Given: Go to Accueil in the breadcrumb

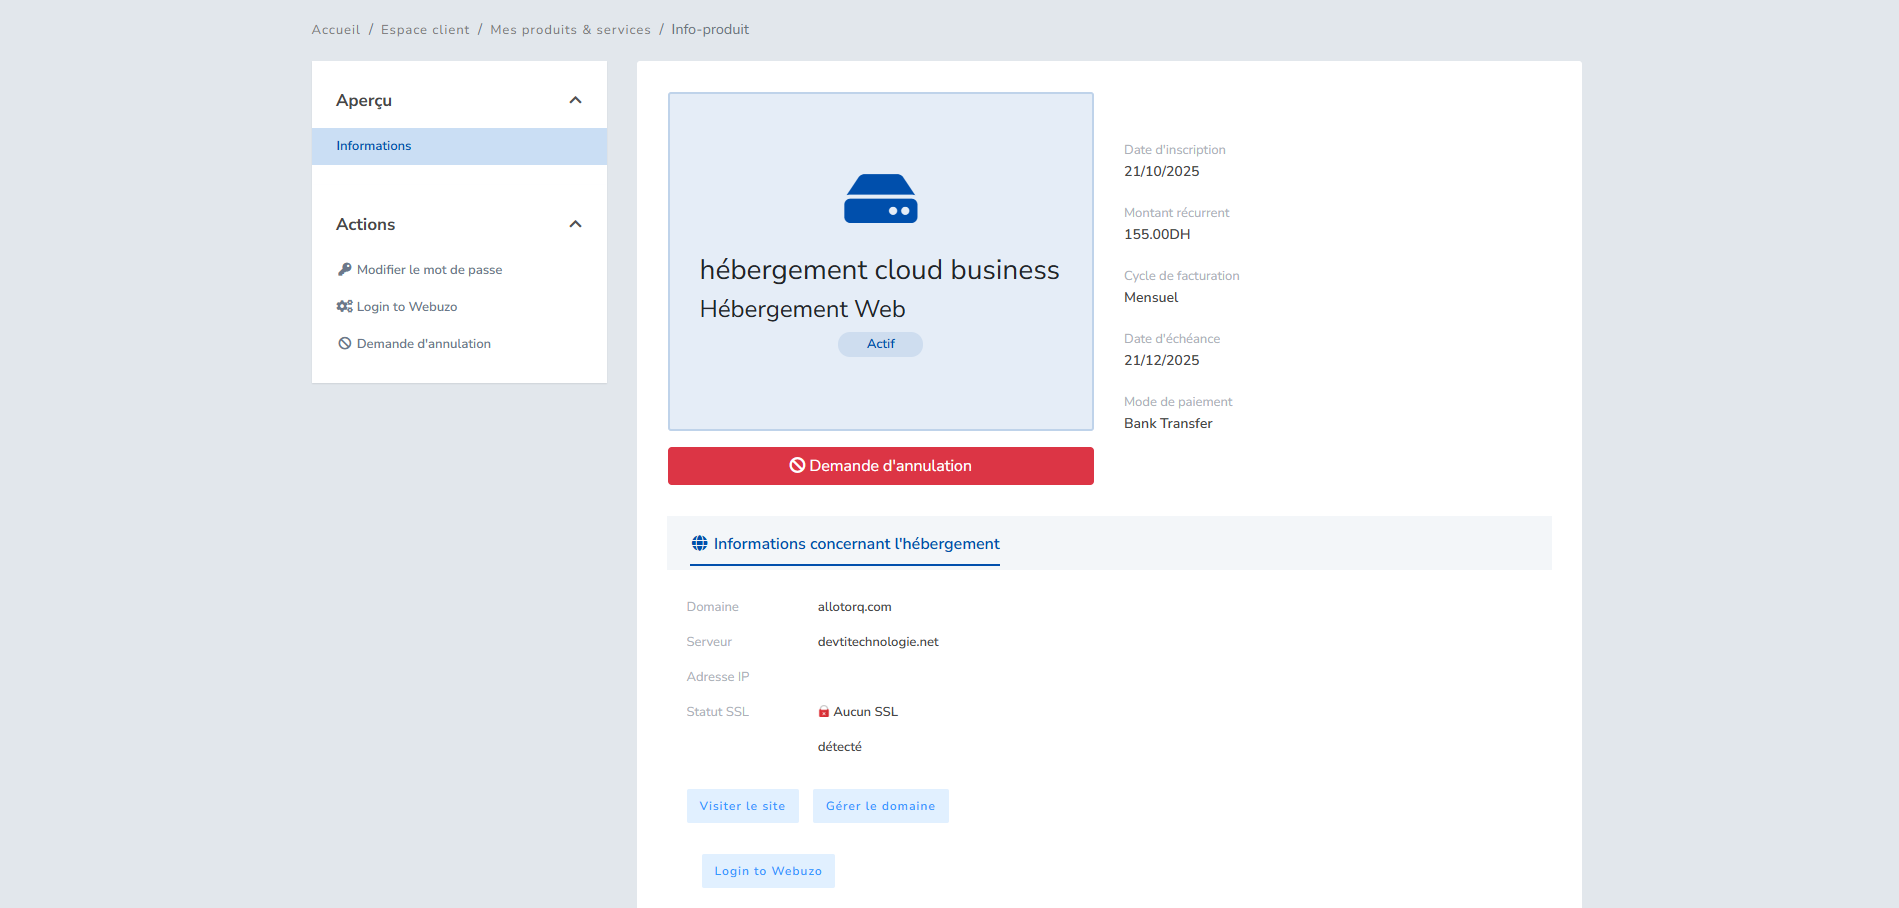Looking at the screenshot, I should tap(336, 30).
